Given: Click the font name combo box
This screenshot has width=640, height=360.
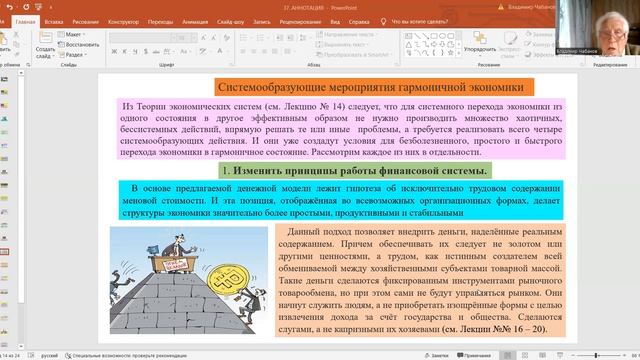Looking at the screenshot, I should (x=140, y=38).
